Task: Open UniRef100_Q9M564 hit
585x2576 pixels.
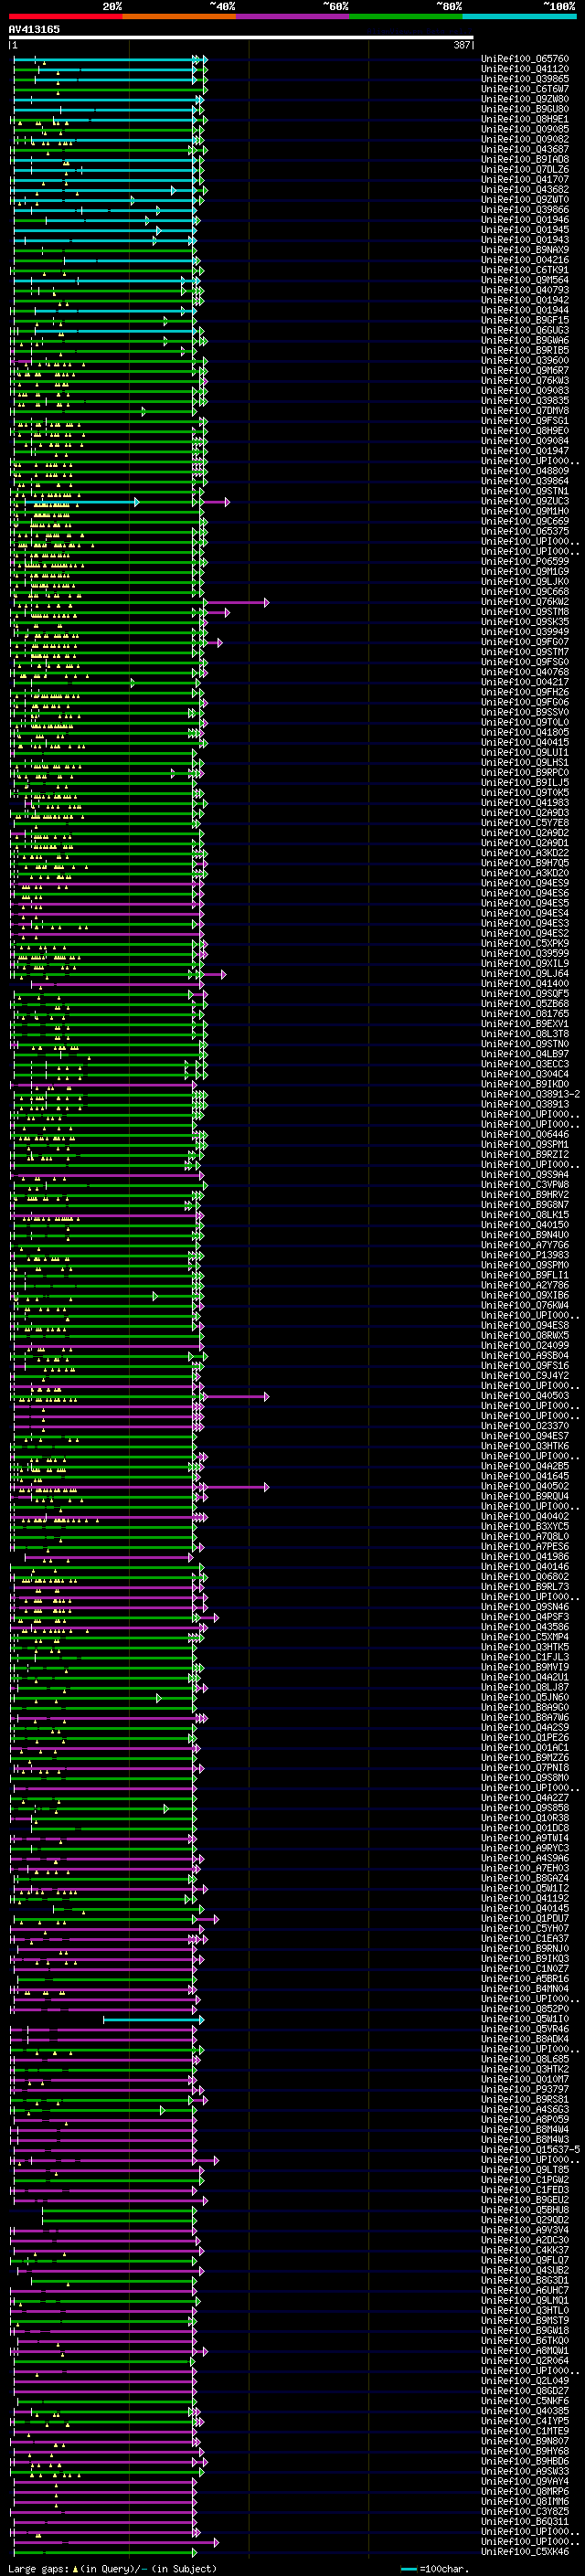Action: coord(525,280)
